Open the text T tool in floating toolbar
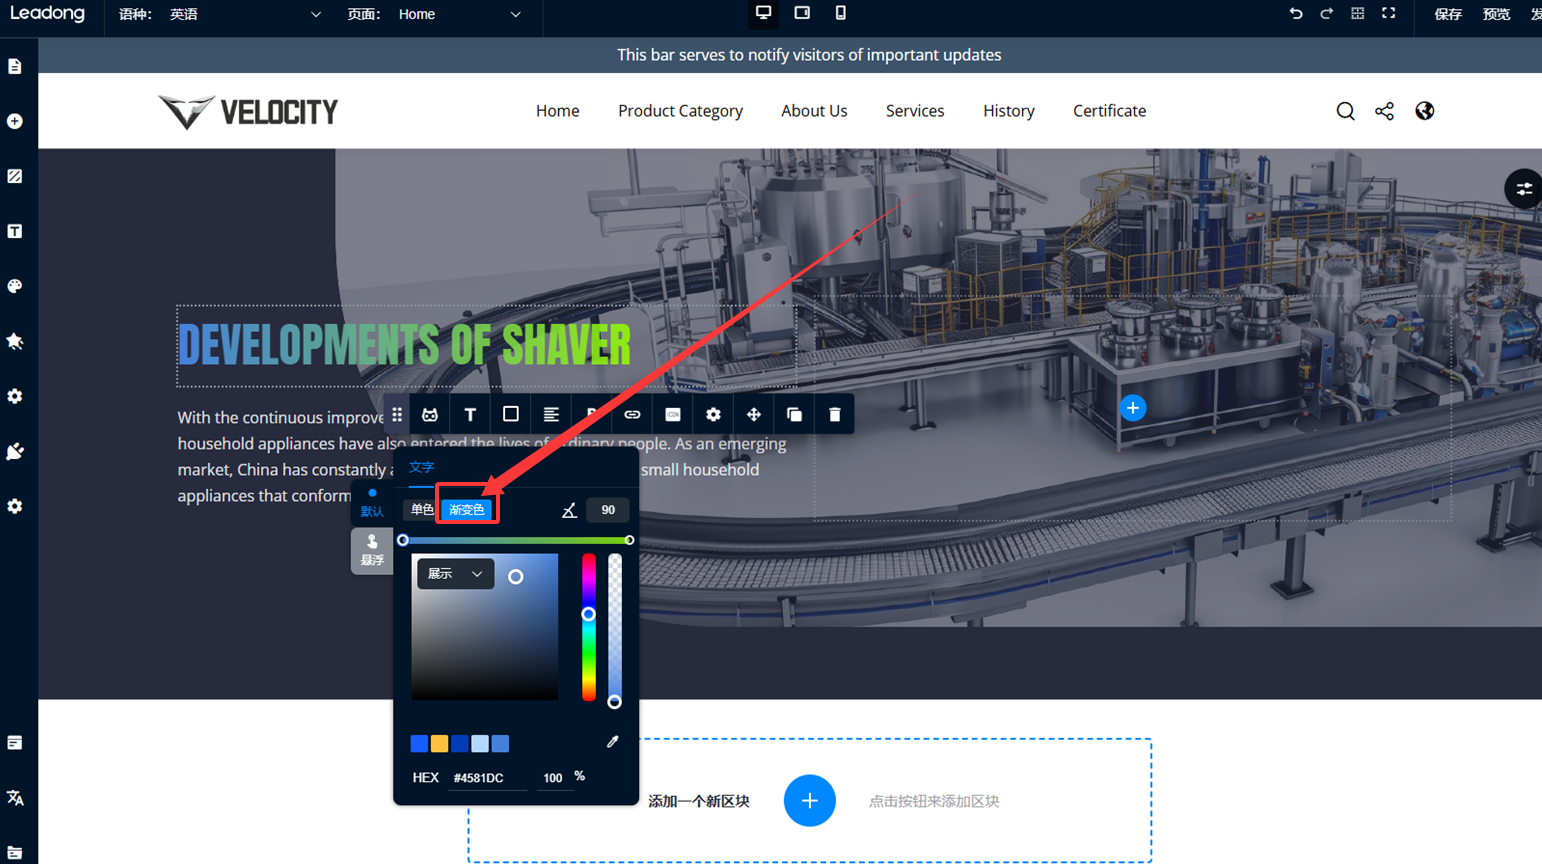The width and height of the screenshot is (1542, 864). (470, 414)
